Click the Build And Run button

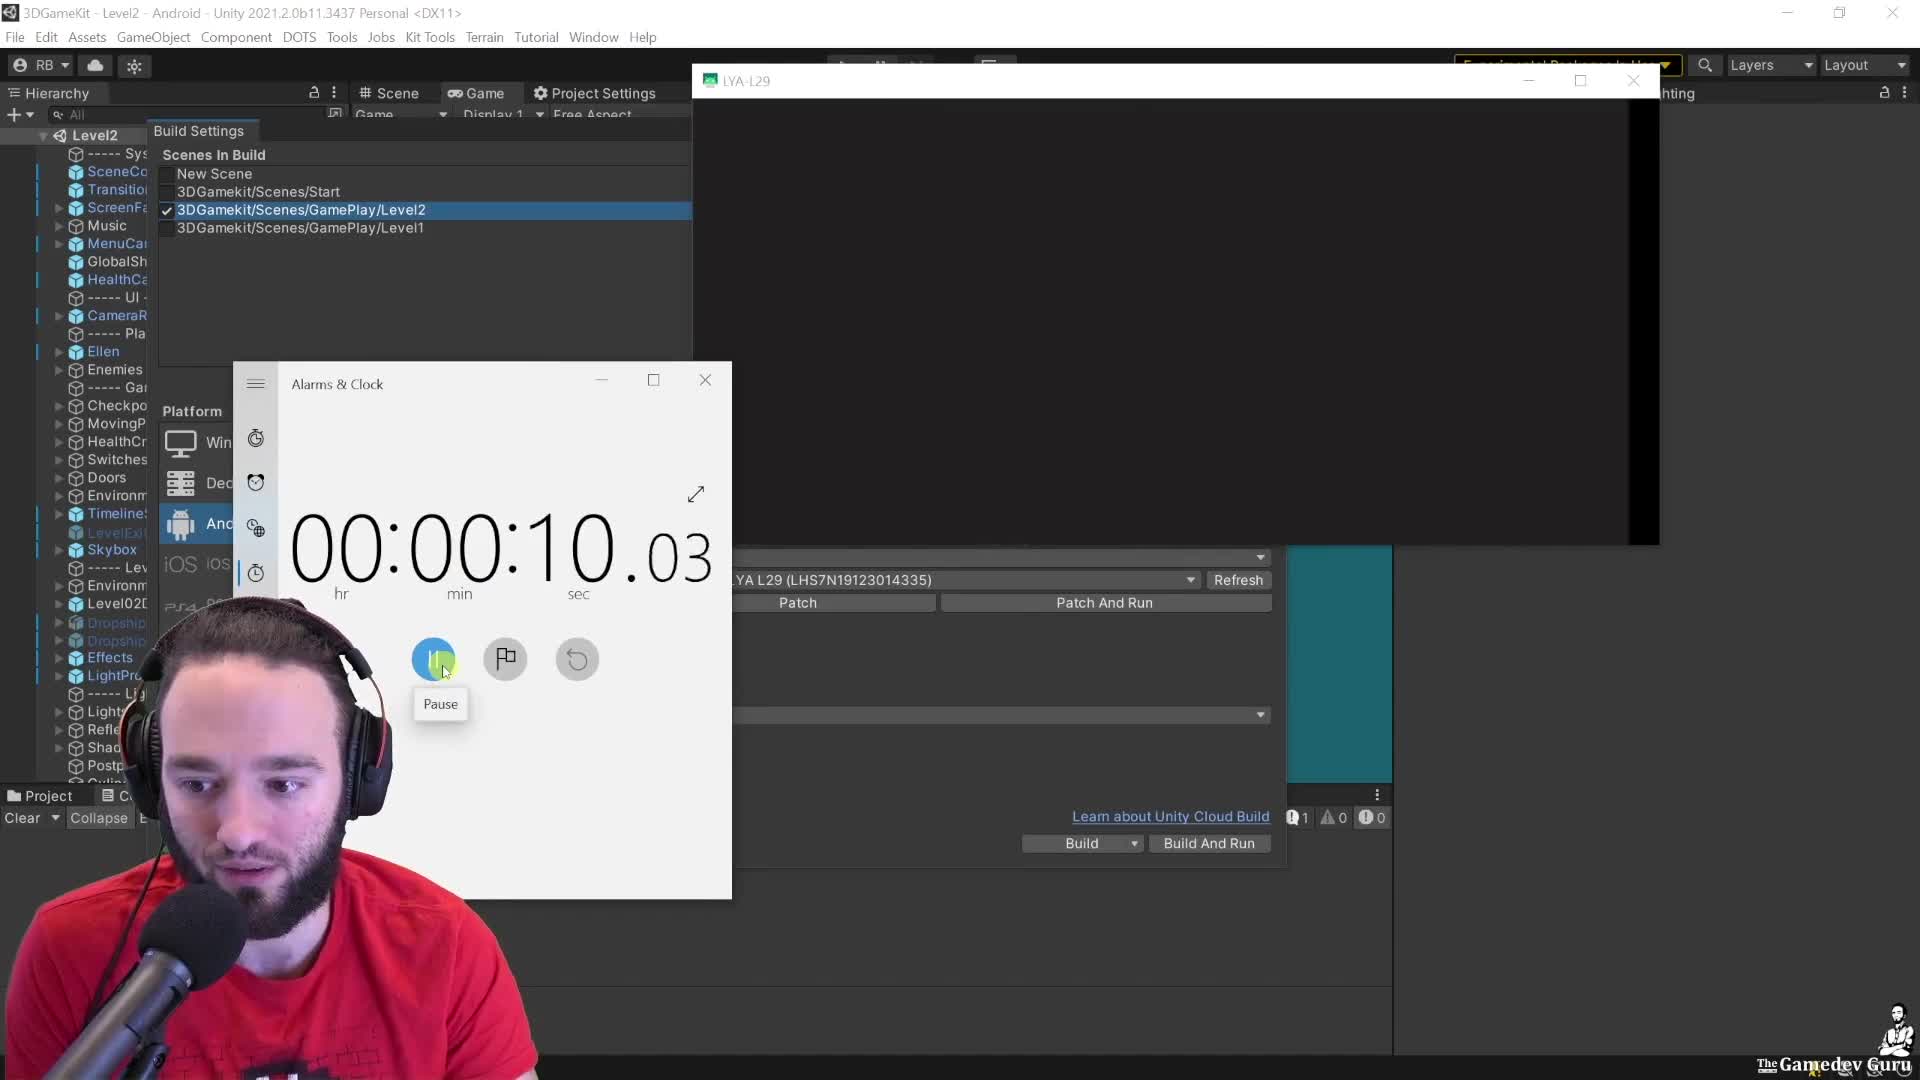pyautogui.click(x=1210, y=843)
